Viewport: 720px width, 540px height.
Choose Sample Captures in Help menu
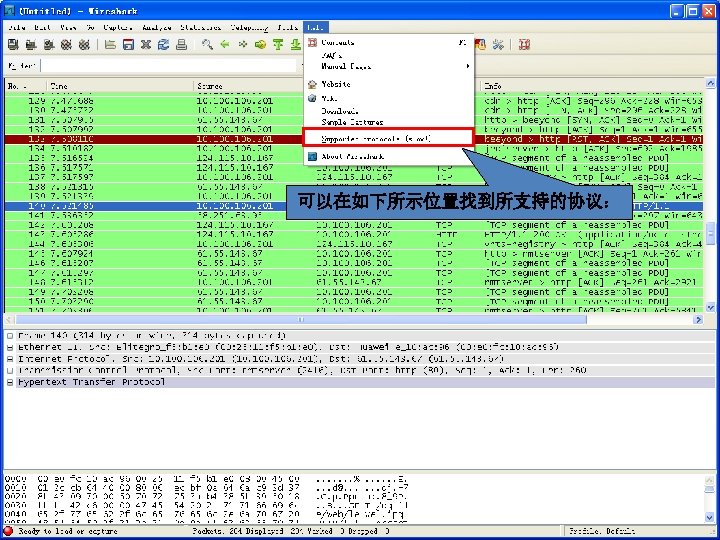pyautogui.click(x=388, y=122)
